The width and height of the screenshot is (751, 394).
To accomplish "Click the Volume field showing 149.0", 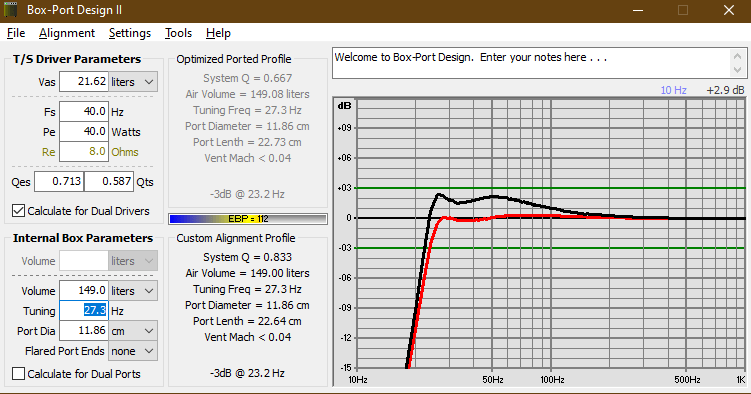I will (x=84, y=291).
